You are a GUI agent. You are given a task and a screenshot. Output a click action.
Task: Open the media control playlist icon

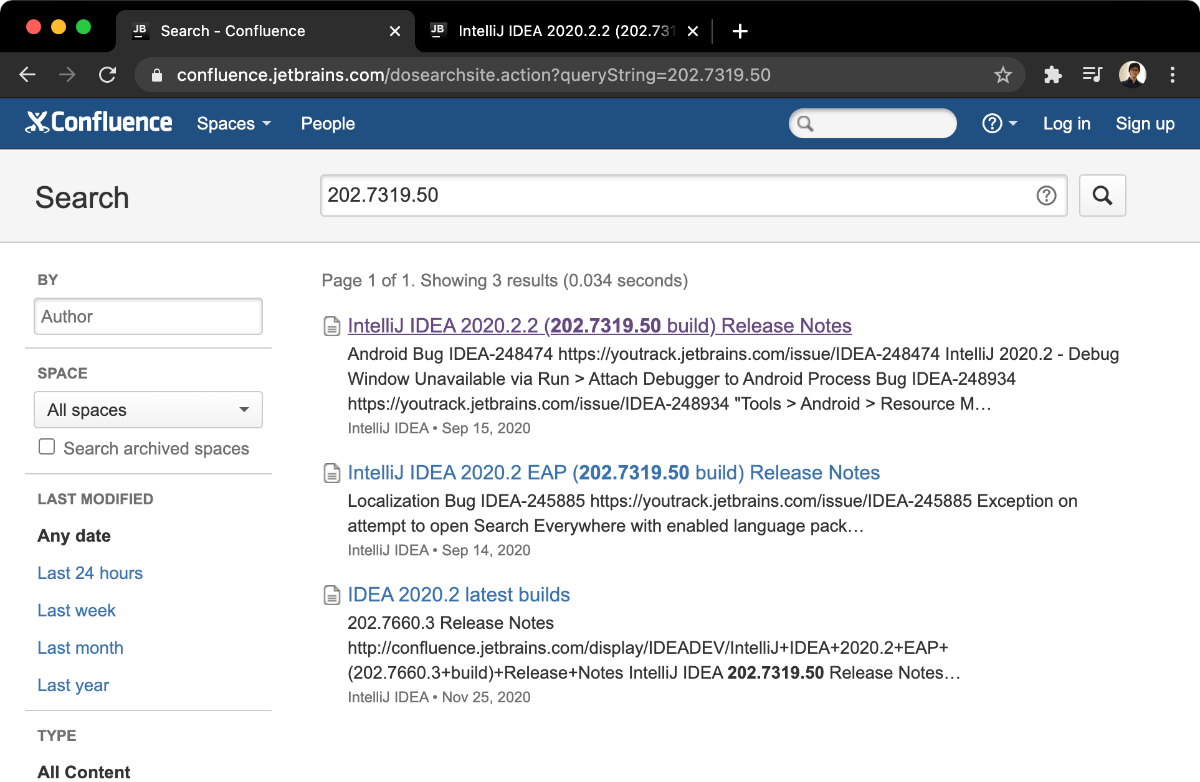click(x=1092, y=75)
